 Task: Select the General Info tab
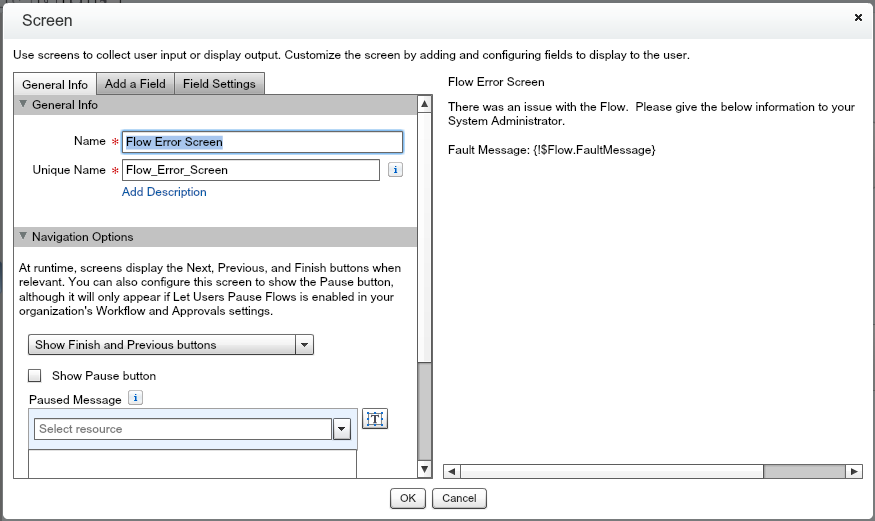click(x=55, y=85)
